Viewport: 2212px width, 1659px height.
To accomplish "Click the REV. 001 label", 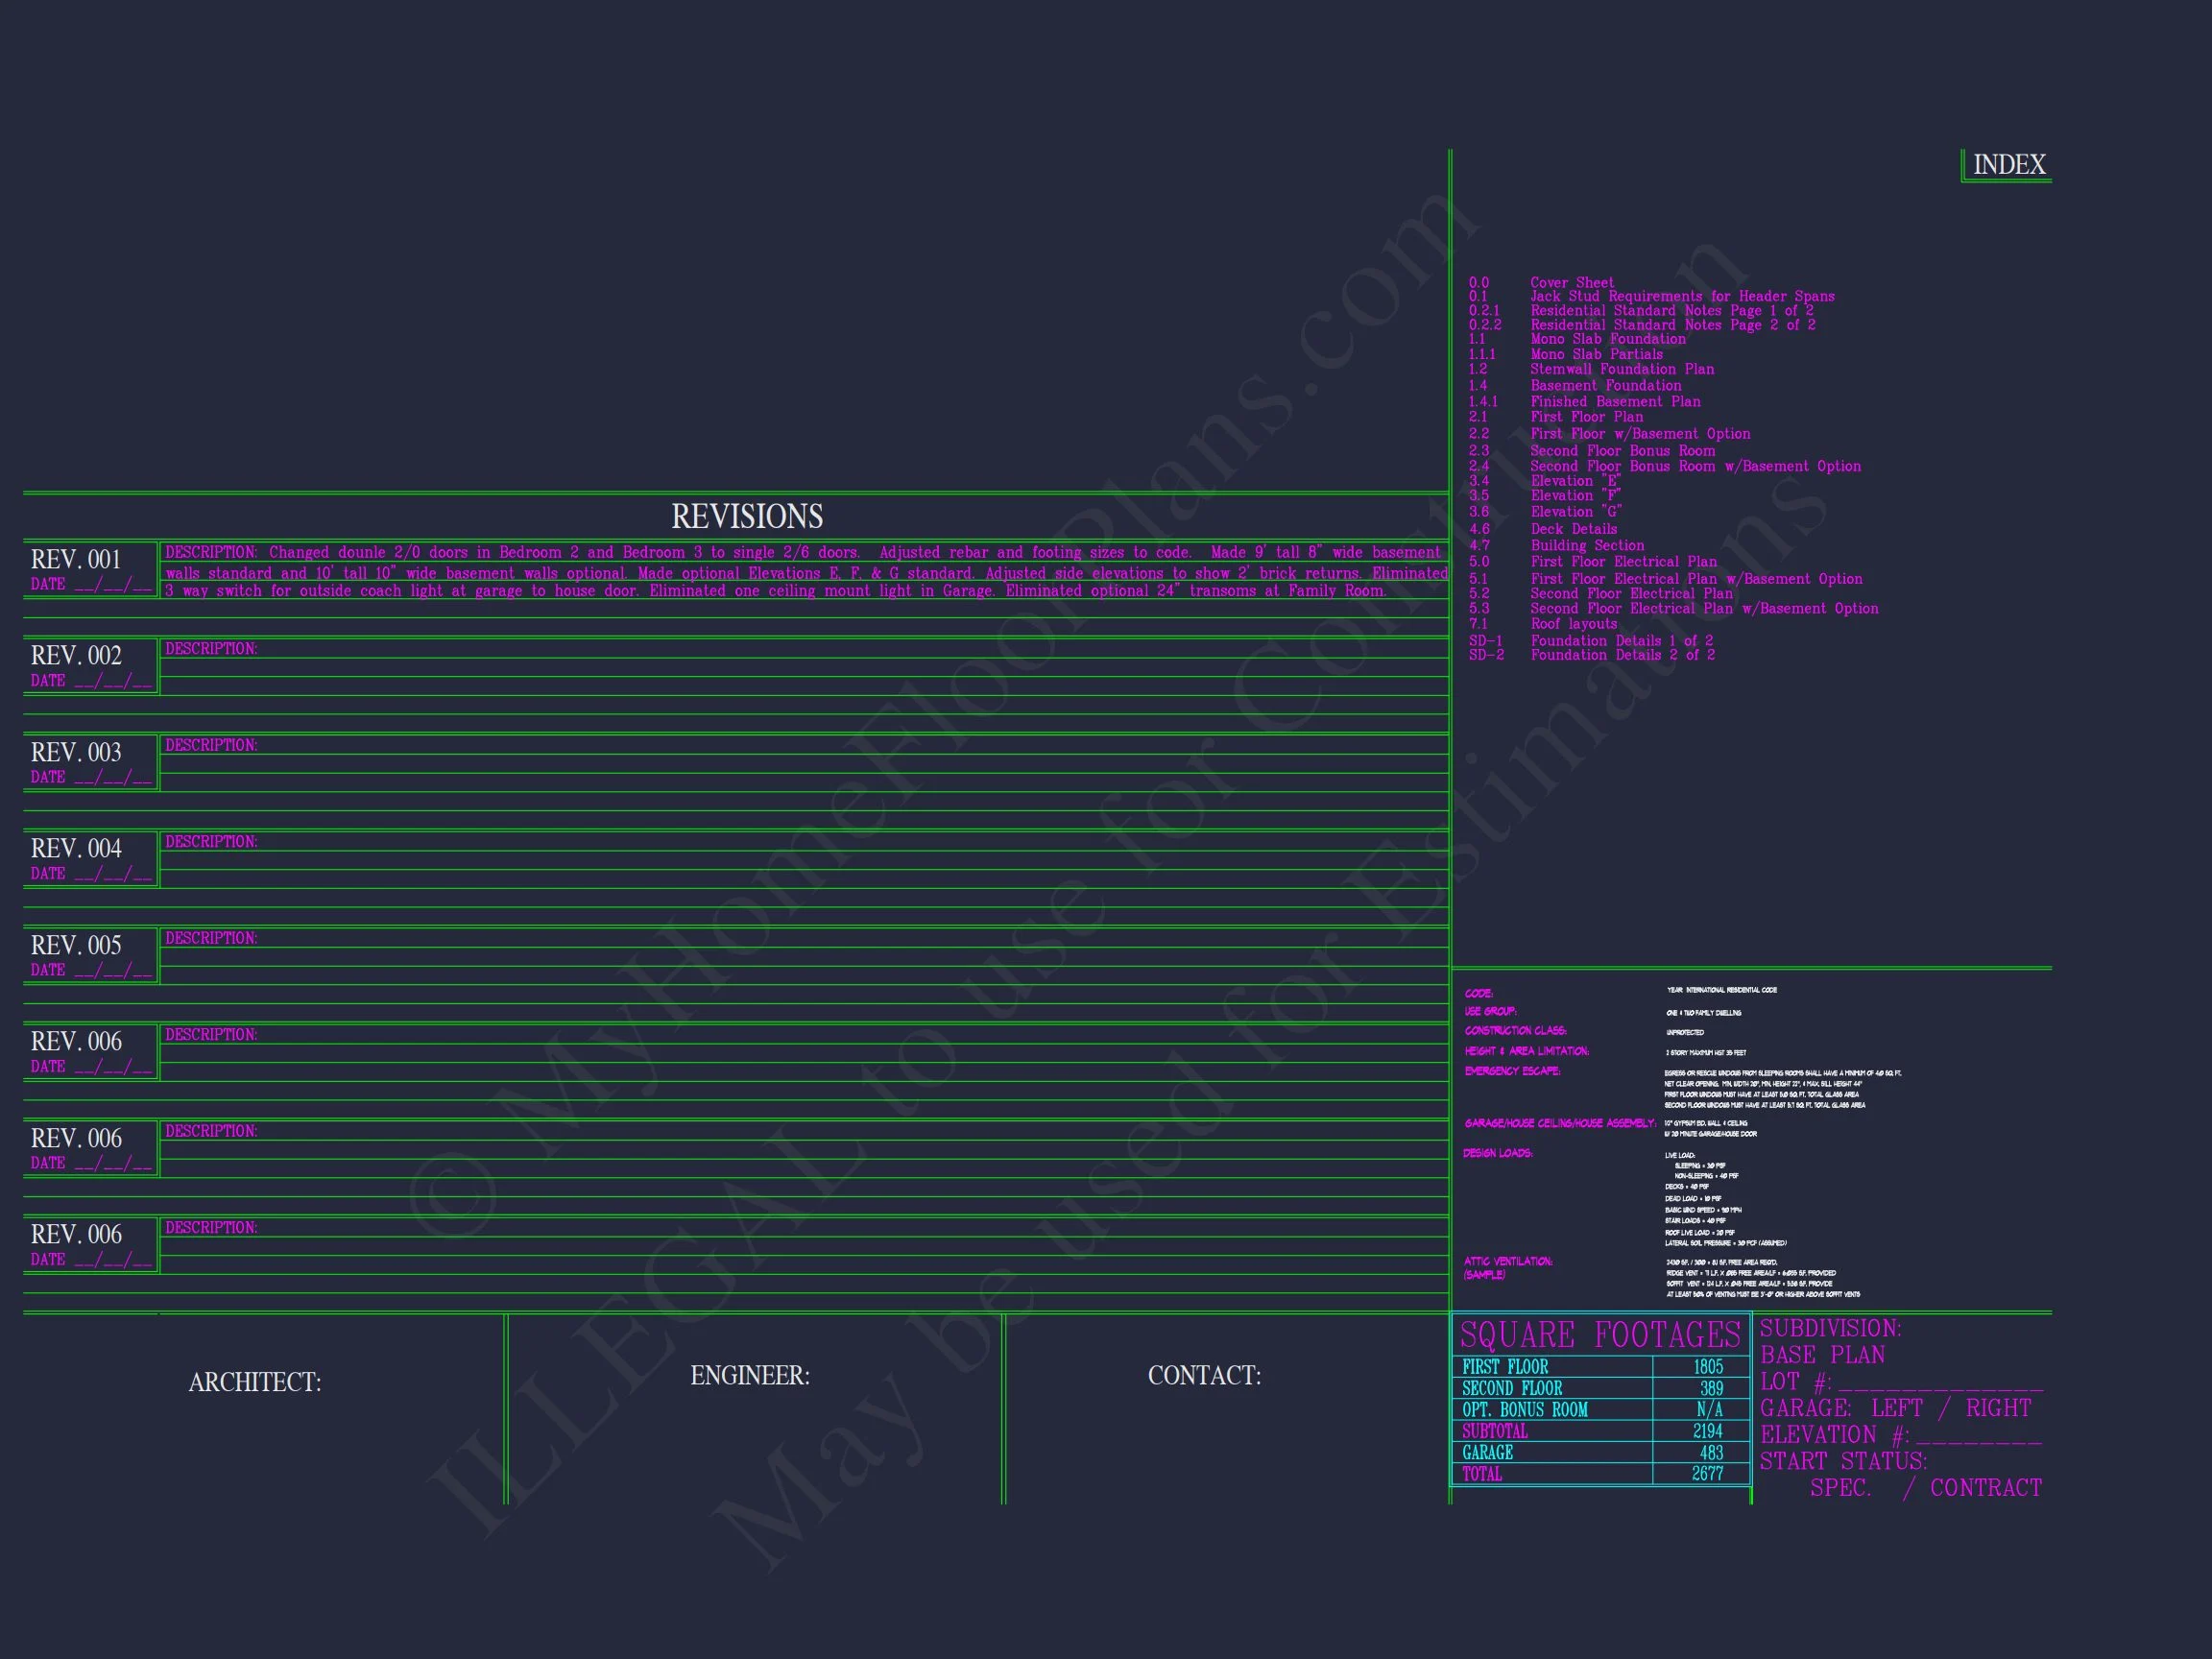I will (x=76, y=560).
